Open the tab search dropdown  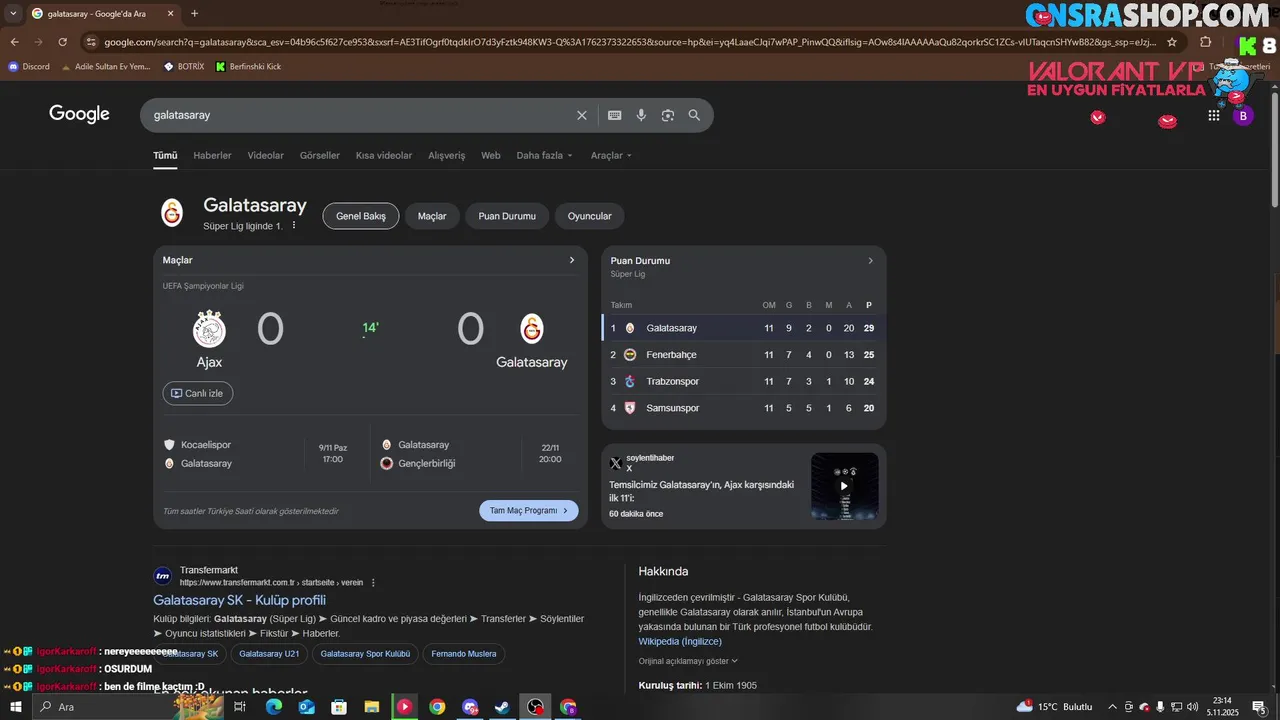(13, 13)
